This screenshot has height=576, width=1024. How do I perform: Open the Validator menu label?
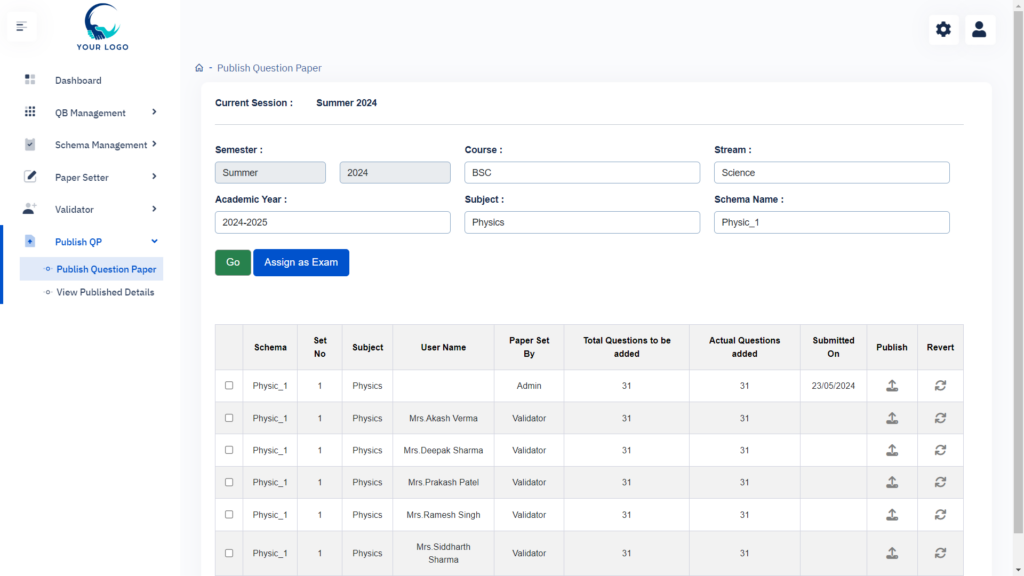[74, 210]
